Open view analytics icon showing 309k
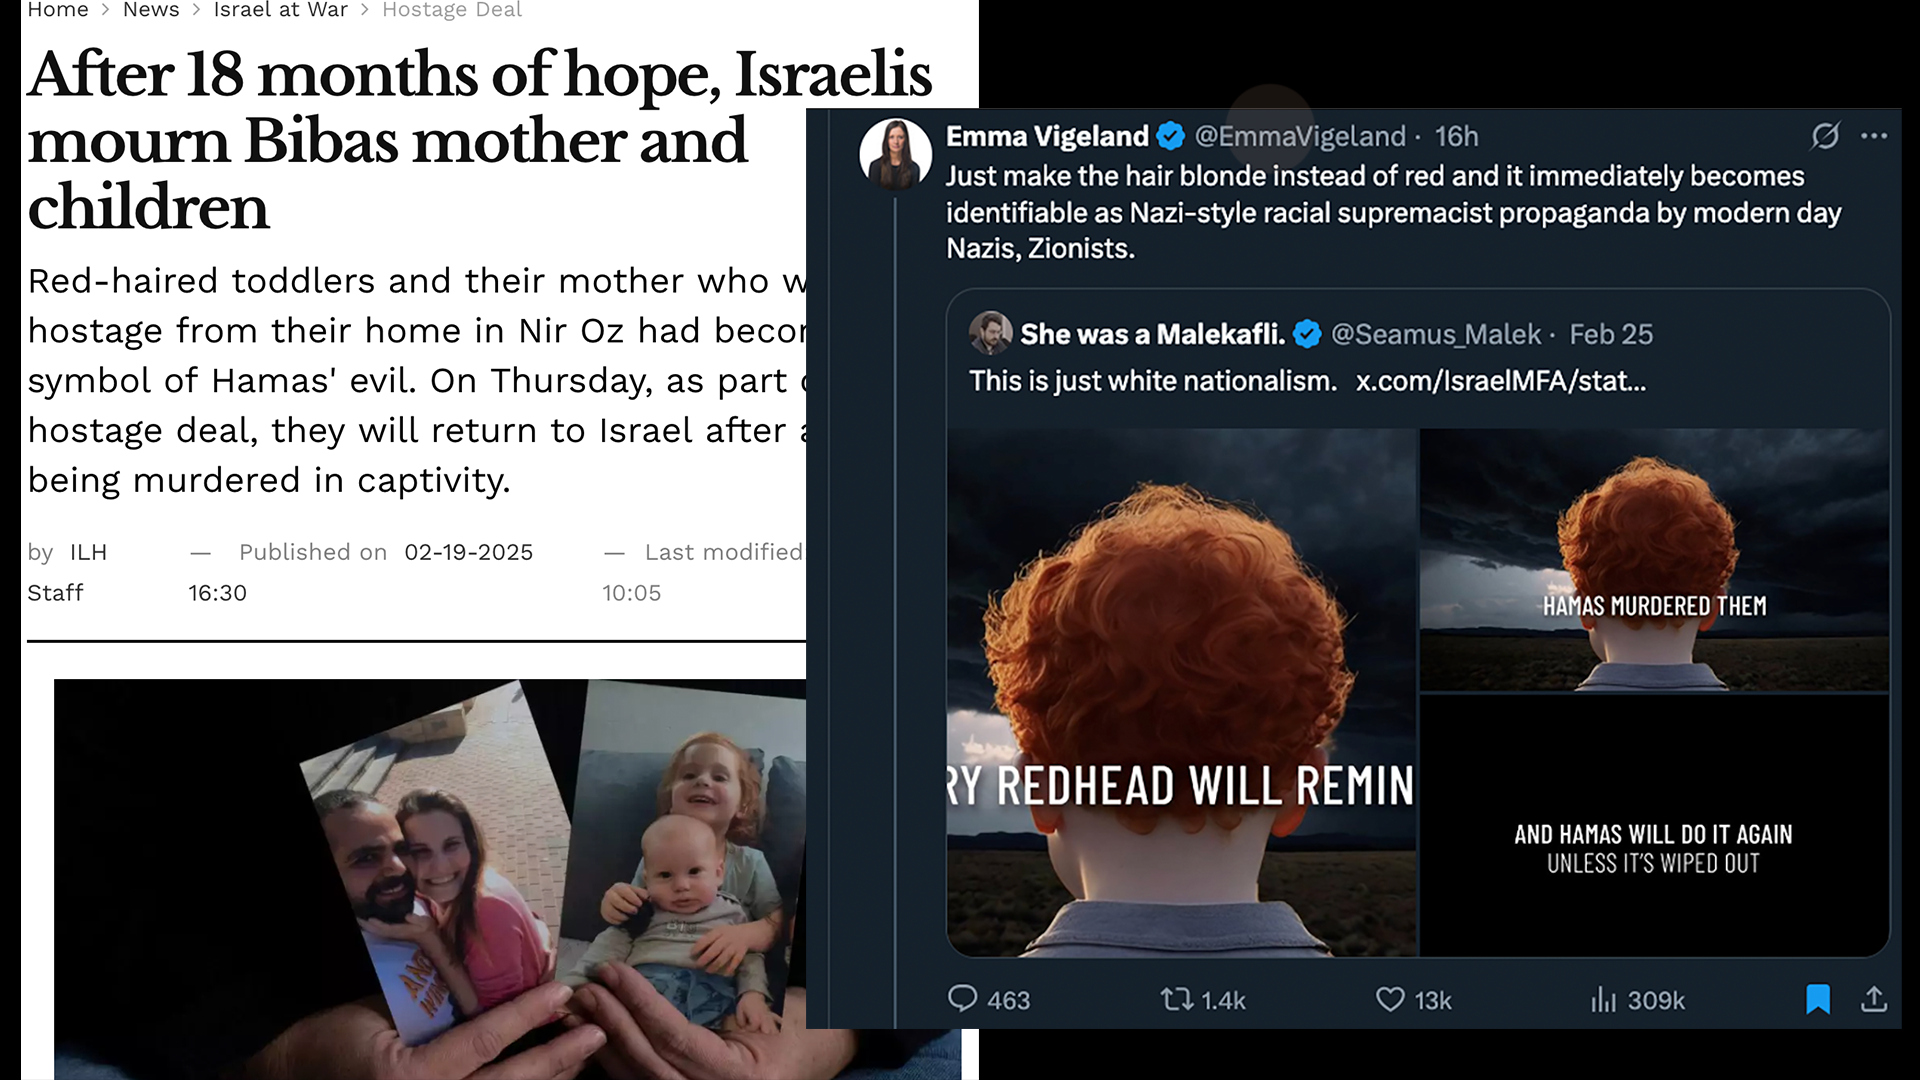This screenshot has height=1080, width=1920. pos(1603,998)
